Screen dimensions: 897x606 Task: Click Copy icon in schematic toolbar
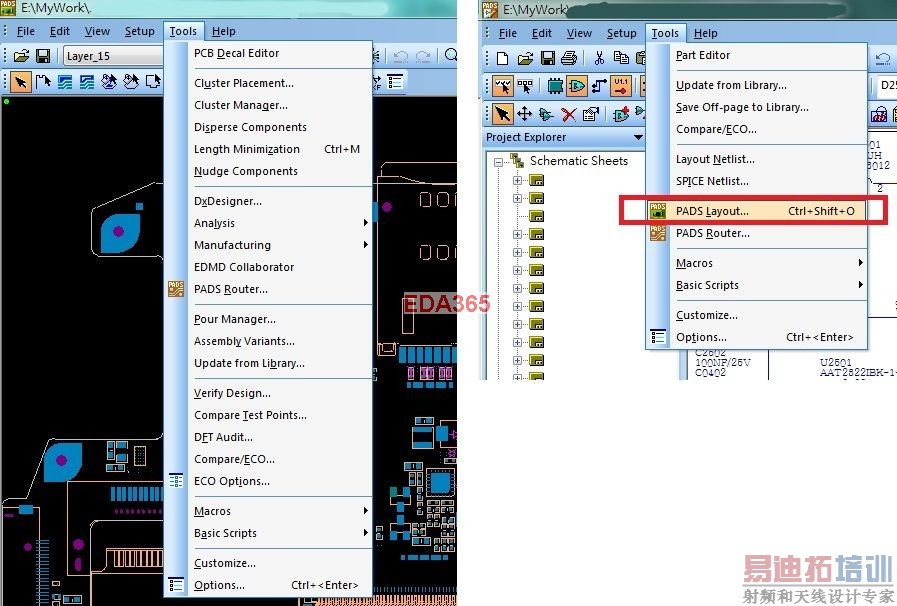(621, 58)
